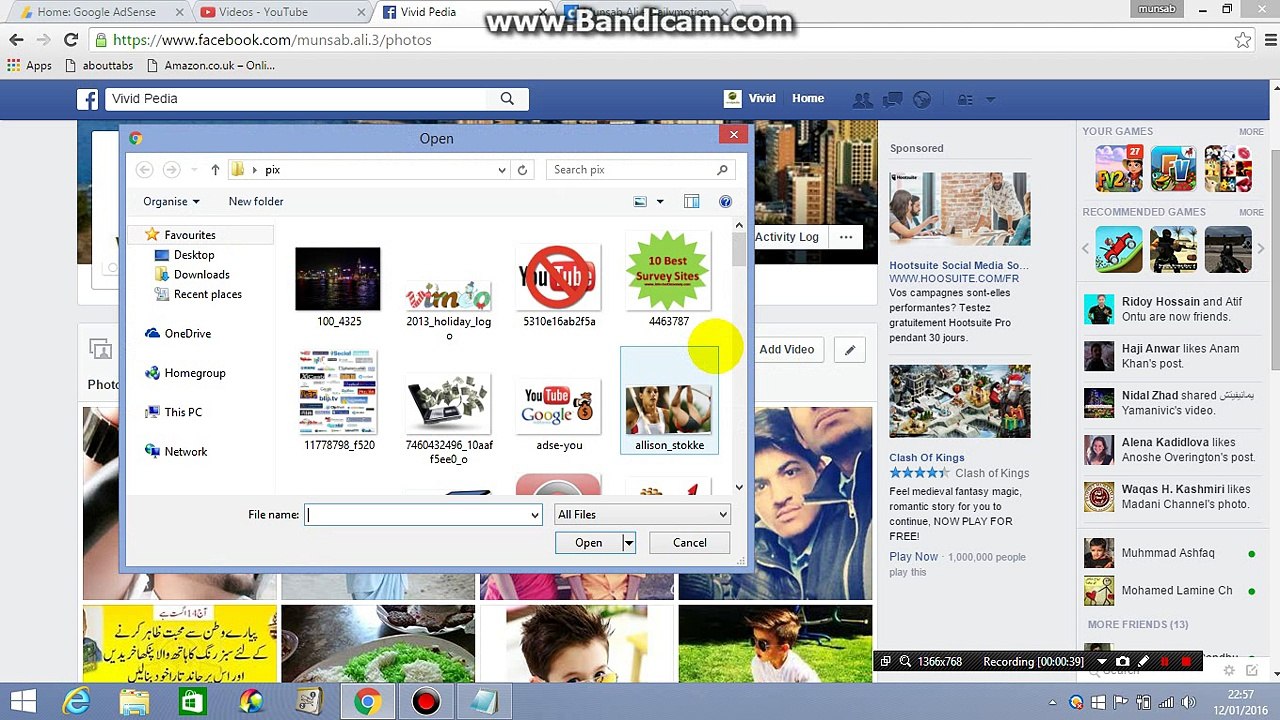Launch Internet Explorer from the taskbar
Viewport: 1280px width, 720px height.
click(76, 702)
